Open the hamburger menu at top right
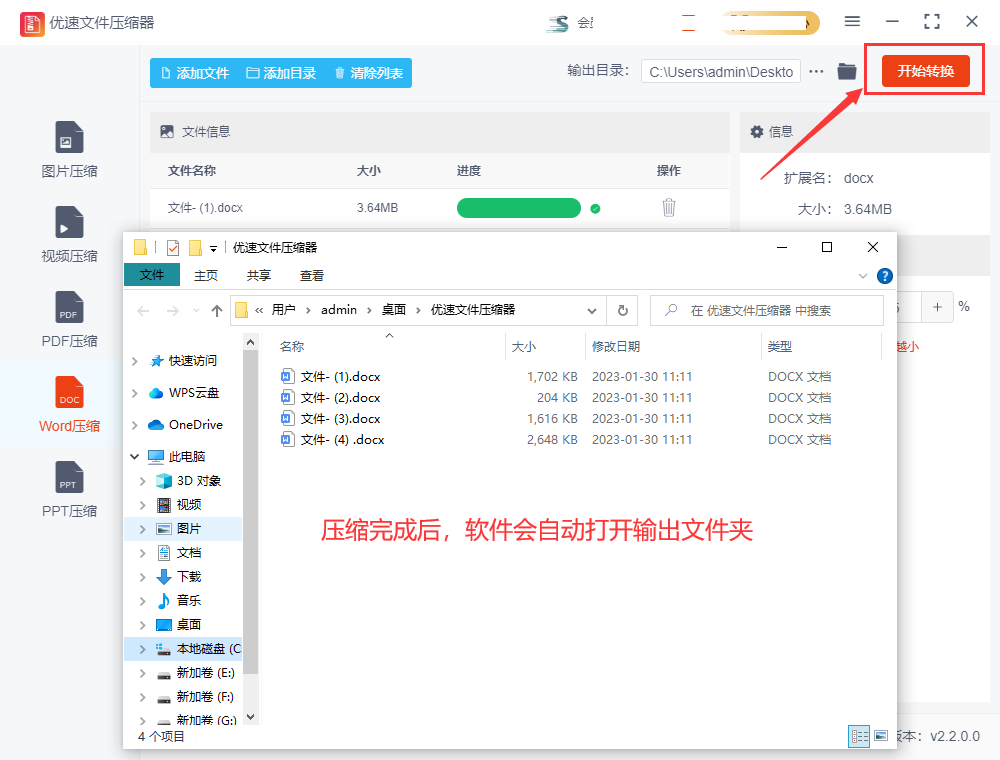 pos(853,20)
